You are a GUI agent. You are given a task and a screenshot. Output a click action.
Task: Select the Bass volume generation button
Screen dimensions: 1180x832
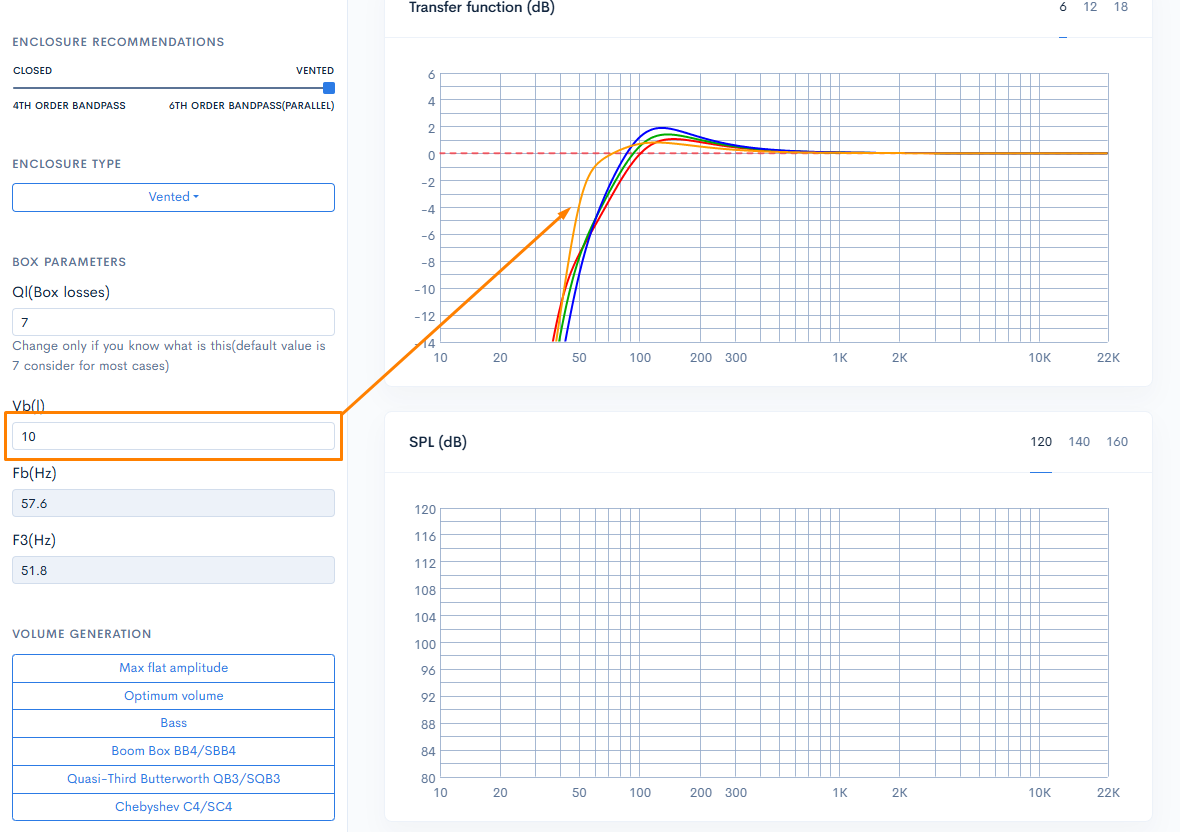(173, 723)
